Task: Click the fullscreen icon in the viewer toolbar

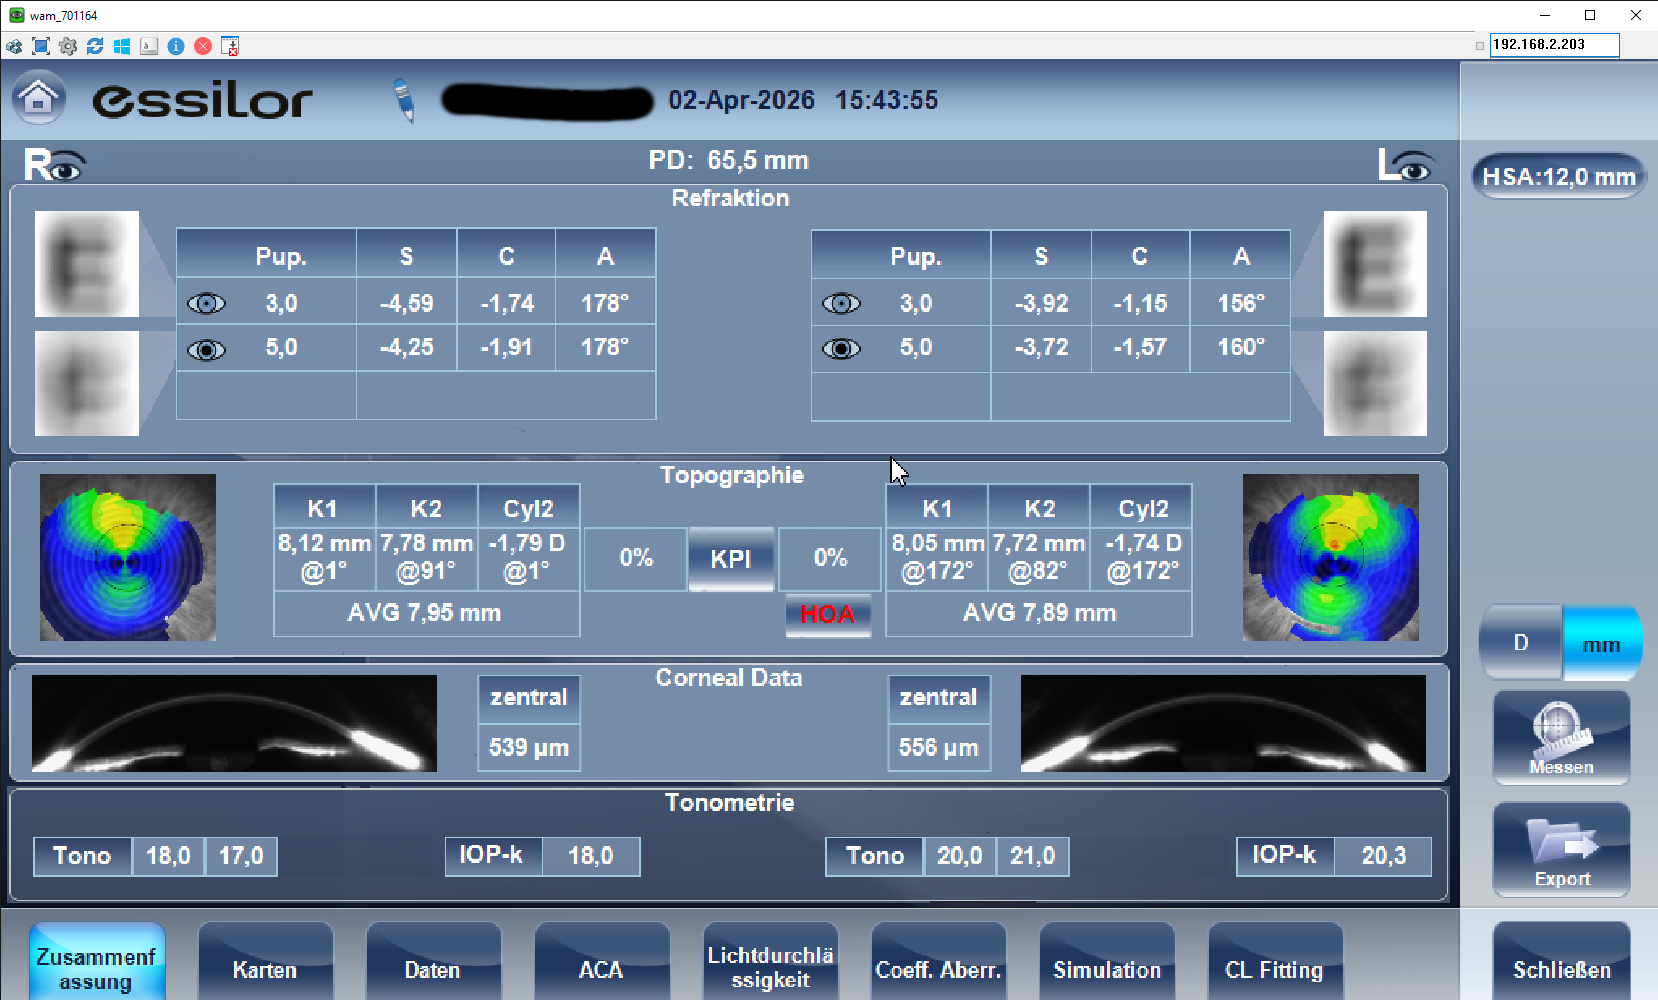Action: coord(41,46)
